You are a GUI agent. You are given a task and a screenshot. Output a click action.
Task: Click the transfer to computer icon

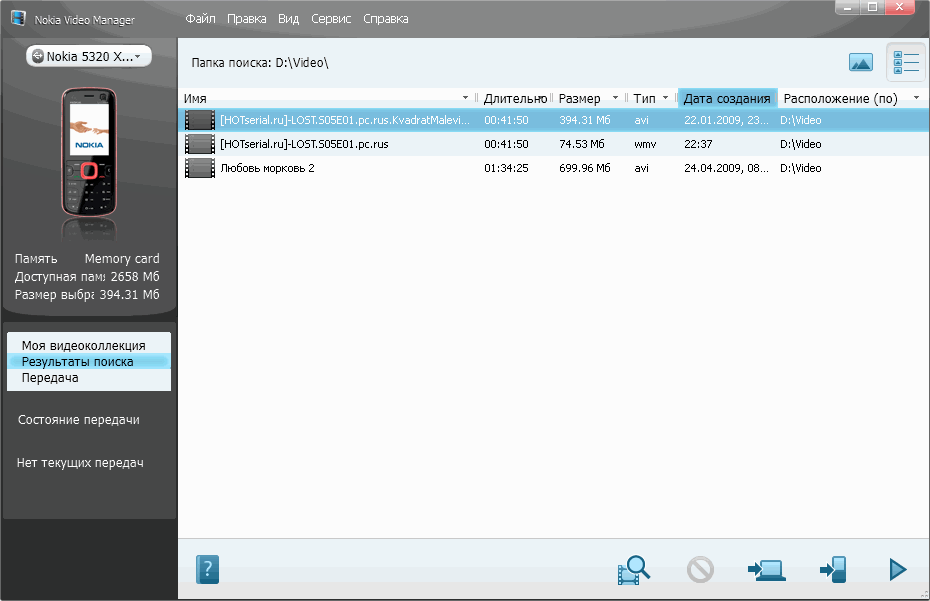[x=766, y=569]
